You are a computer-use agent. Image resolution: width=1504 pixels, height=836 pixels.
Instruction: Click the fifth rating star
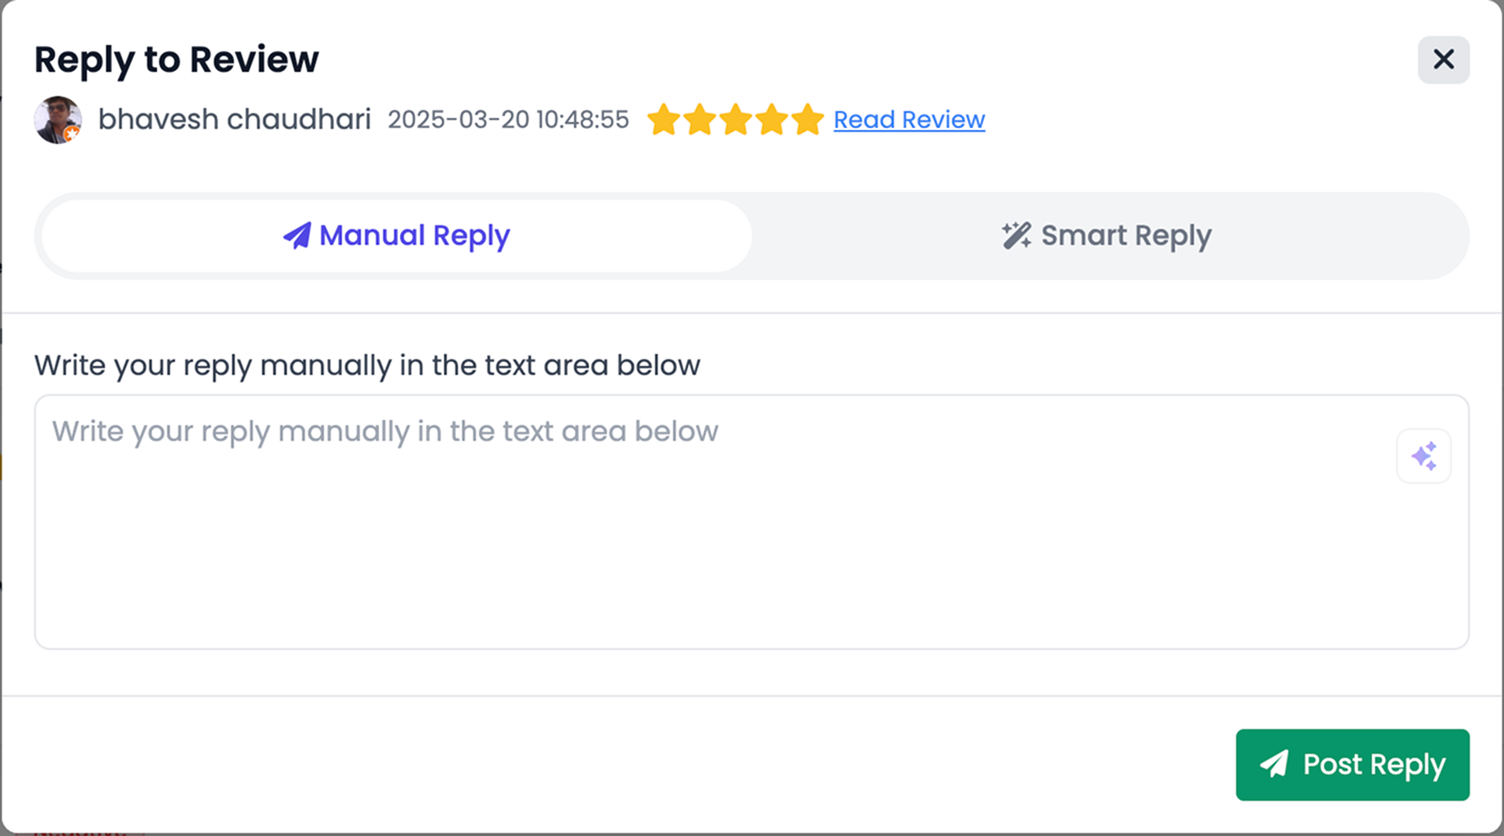tap(808, 120)
